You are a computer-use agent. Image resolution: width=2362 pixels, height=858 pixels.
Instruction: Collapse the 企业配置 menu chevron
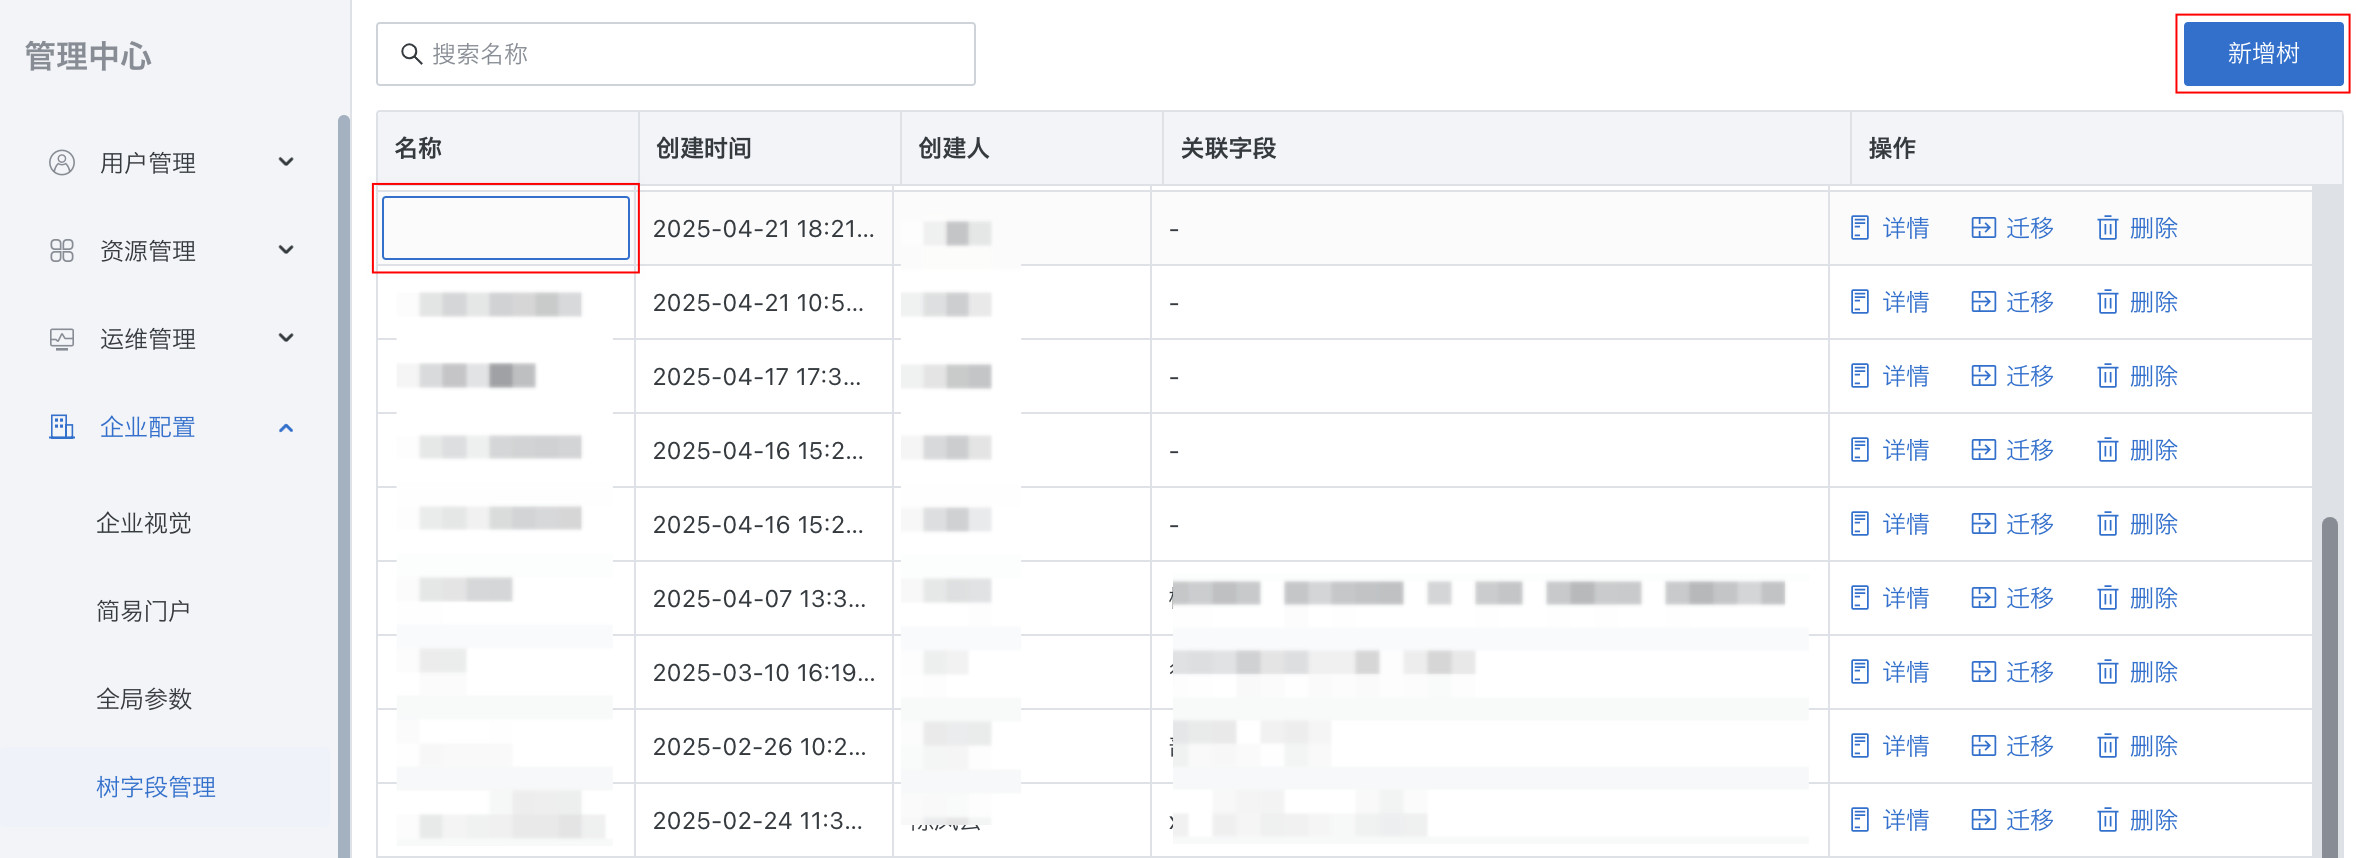(x=286, y=428)
